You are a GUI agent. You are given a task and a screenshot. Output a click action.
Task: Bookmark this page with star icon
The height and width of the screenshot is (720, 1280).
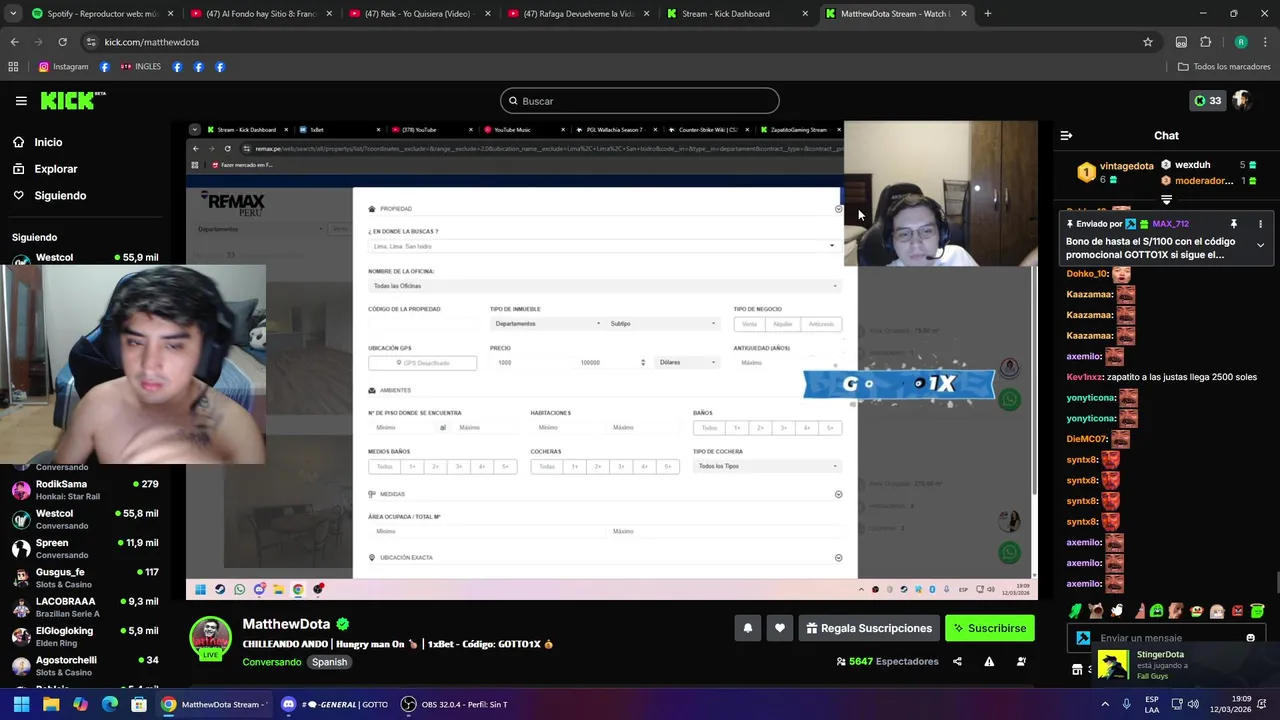pyautogui.click(x=1148, y=42)
